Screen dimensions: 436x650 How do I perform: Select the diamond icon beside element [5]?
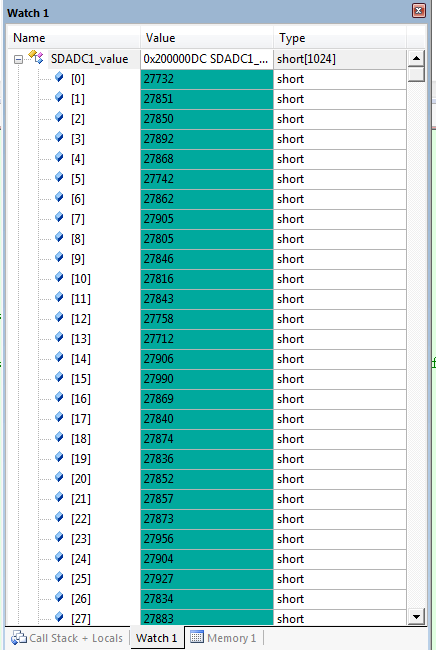[x=59, y=177]
